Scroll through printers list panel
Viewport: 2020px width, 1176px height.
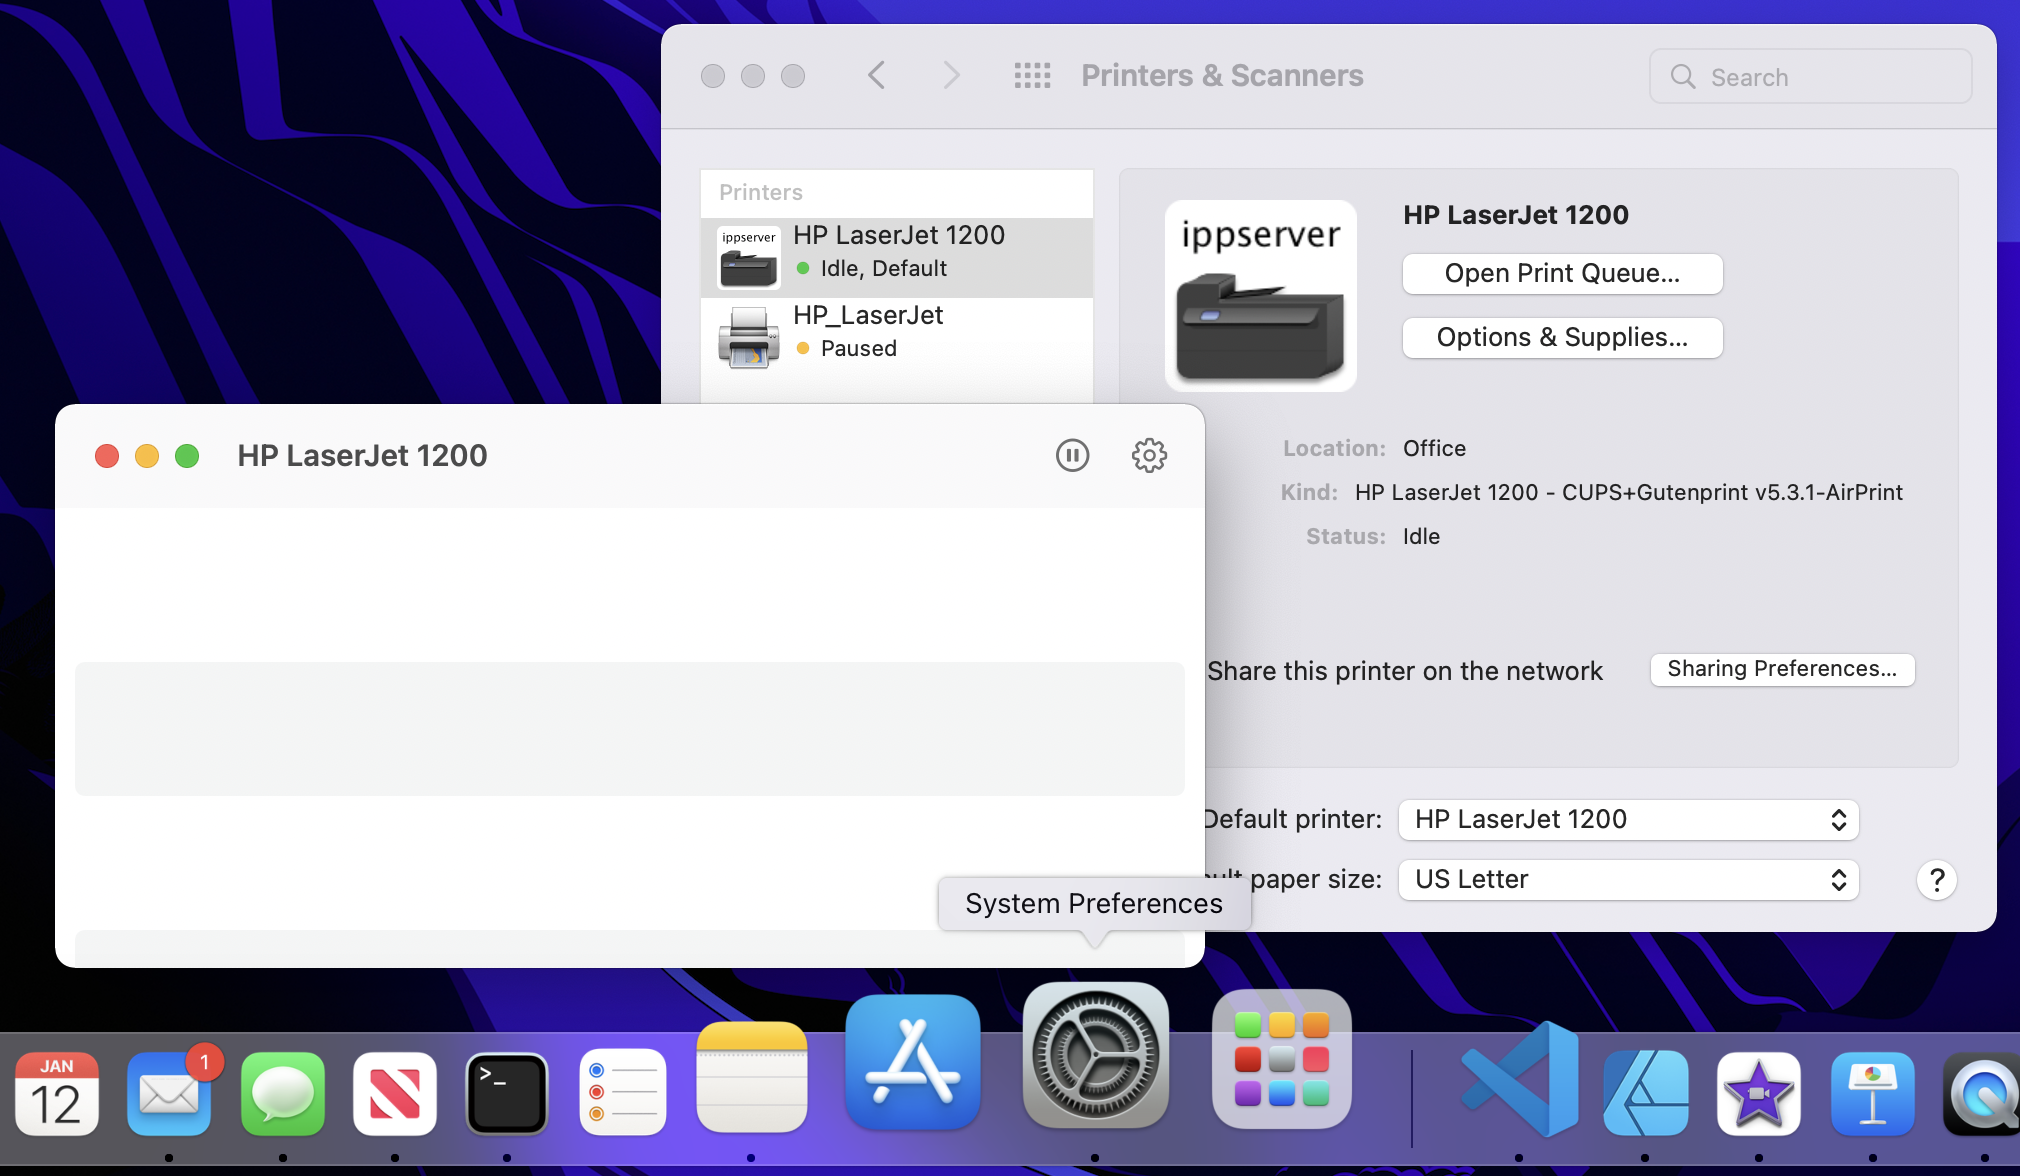click(897, 294)
